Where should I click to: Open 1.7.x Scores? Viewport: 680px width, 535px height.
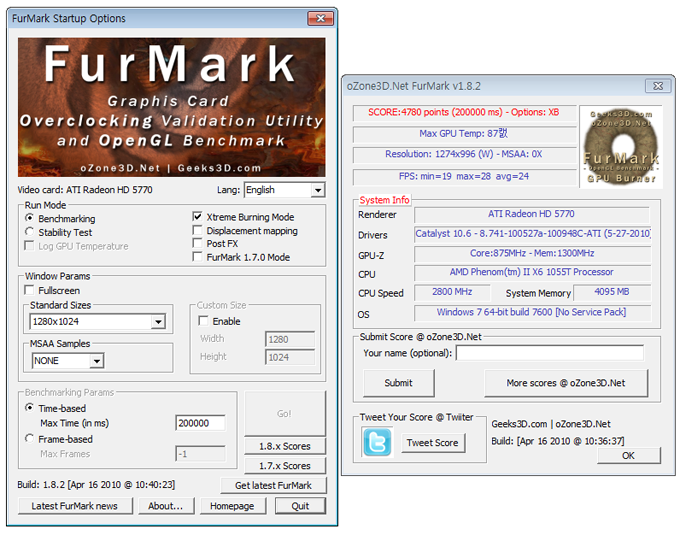point(285,466)
